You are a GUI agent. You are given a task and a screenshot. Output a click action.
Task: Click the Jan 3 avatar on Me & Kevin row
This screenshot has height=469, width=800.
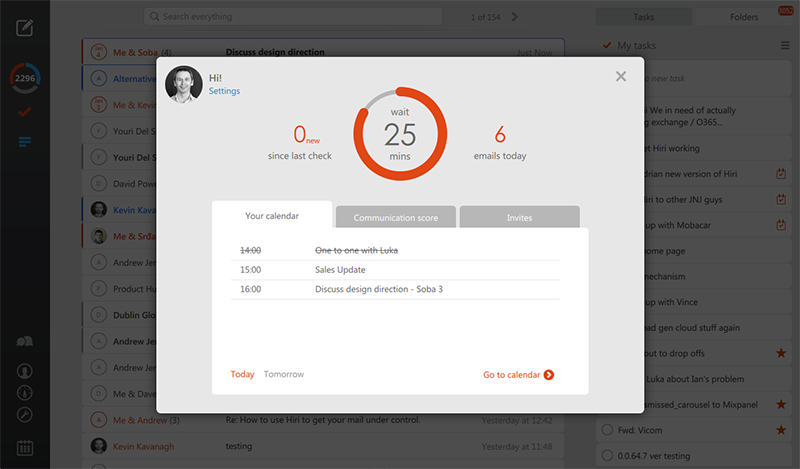98,105
